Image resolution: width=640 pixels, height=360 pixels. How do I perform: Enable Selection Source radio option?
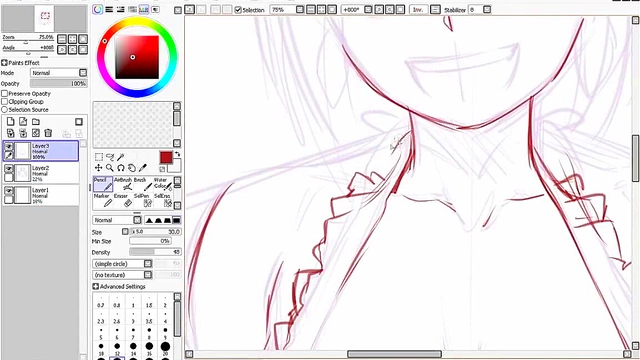click(x=4, y=110)
